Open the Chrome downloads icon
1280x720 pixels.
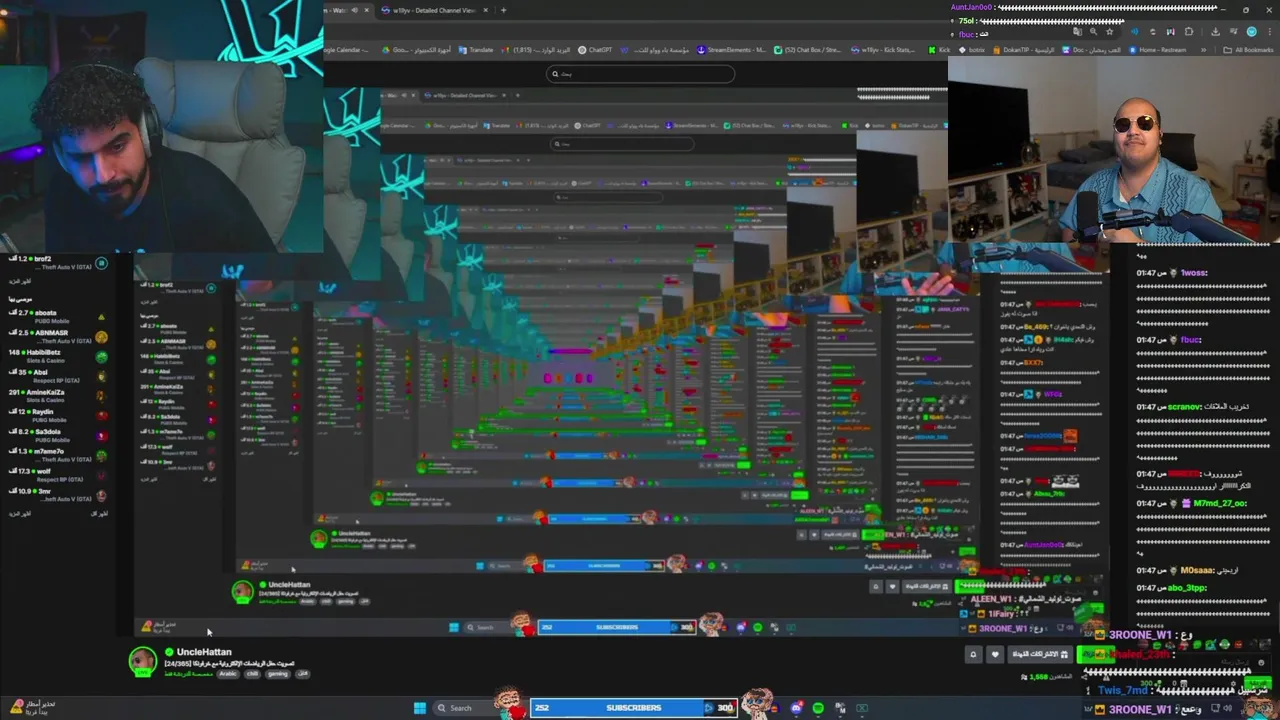pos(1214,32)
